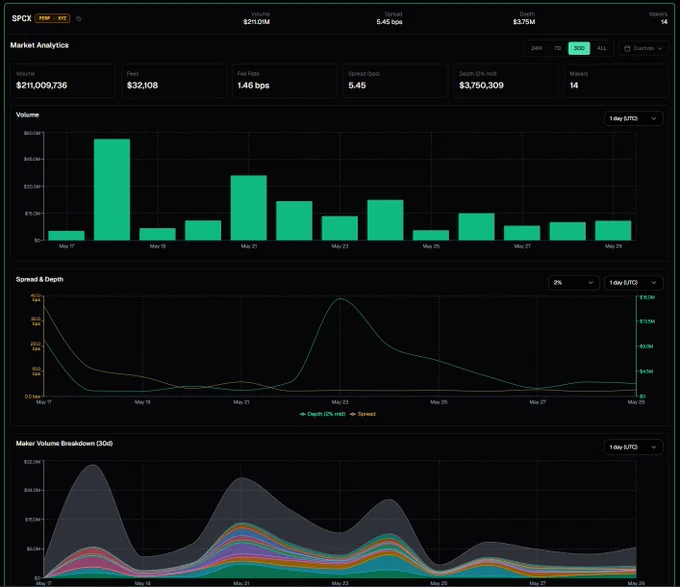Click the Makers 14 stat card
680x587 pixels.
(617, 81)
